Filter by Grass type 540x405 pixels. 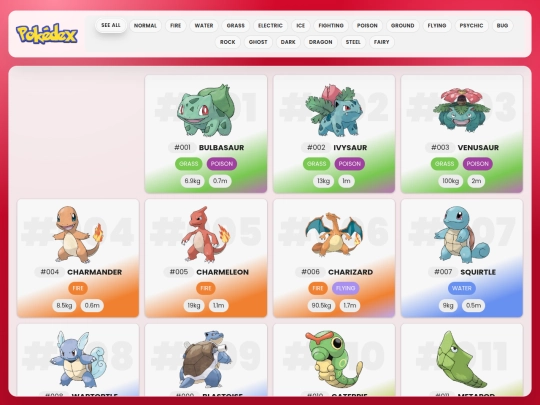tap(236, 25)
